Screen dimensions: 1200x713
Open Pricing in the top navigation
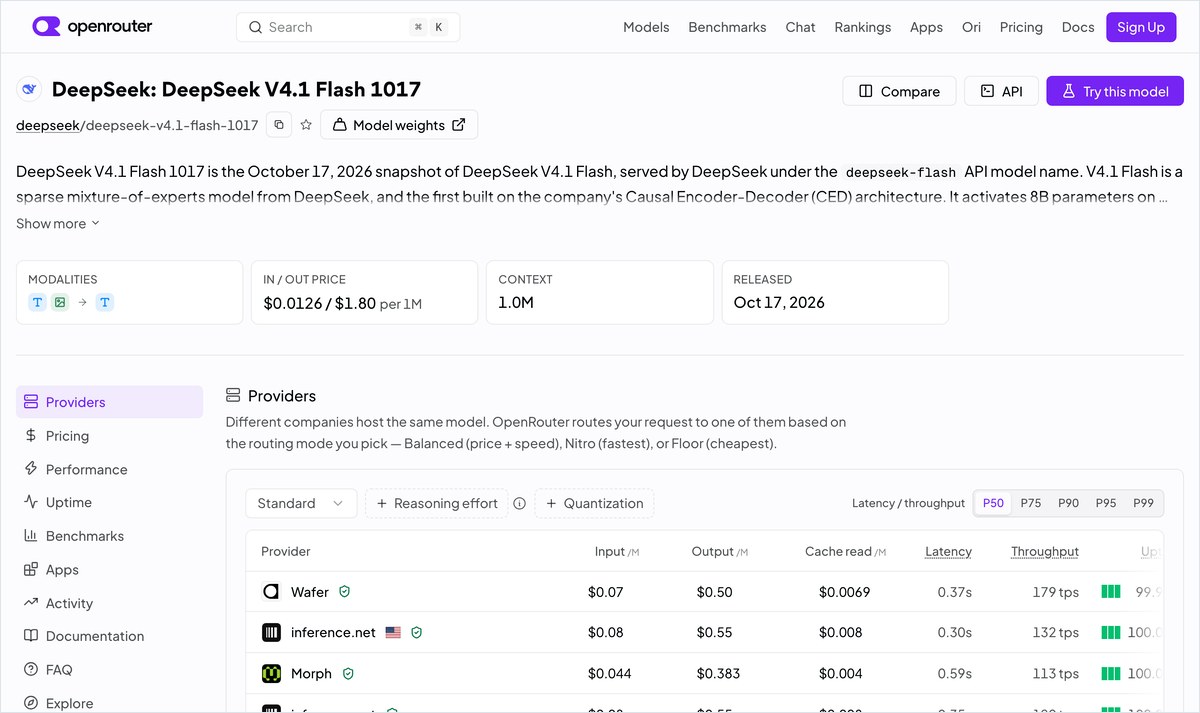point(1021,27)
